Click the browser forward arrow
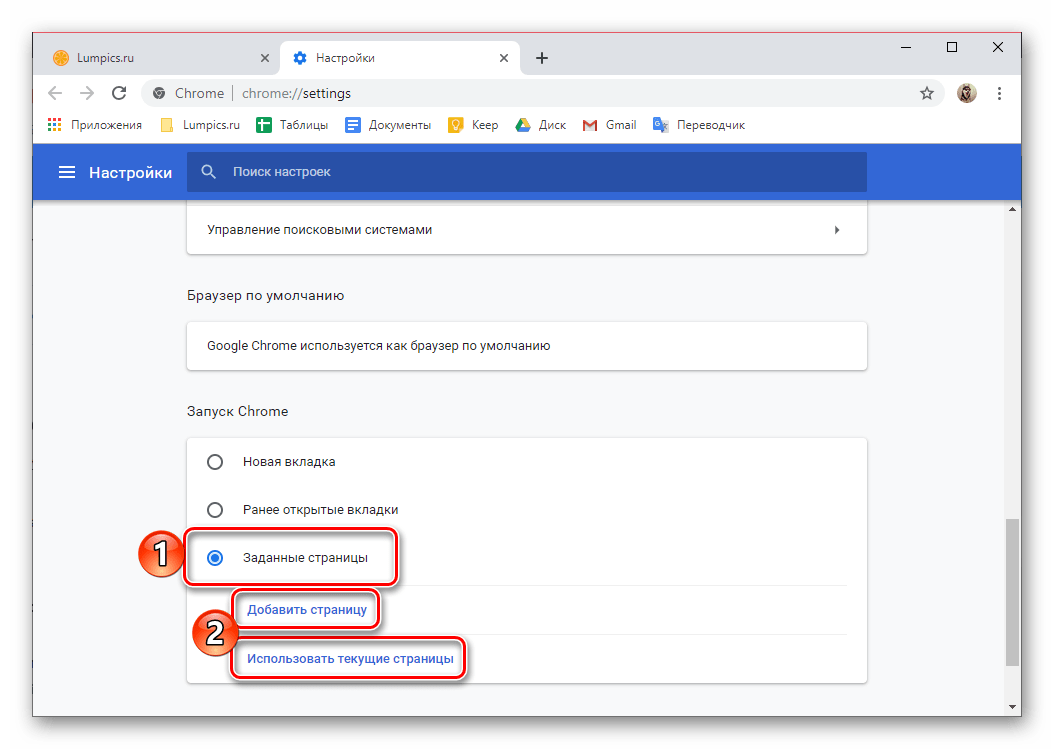 87,93
